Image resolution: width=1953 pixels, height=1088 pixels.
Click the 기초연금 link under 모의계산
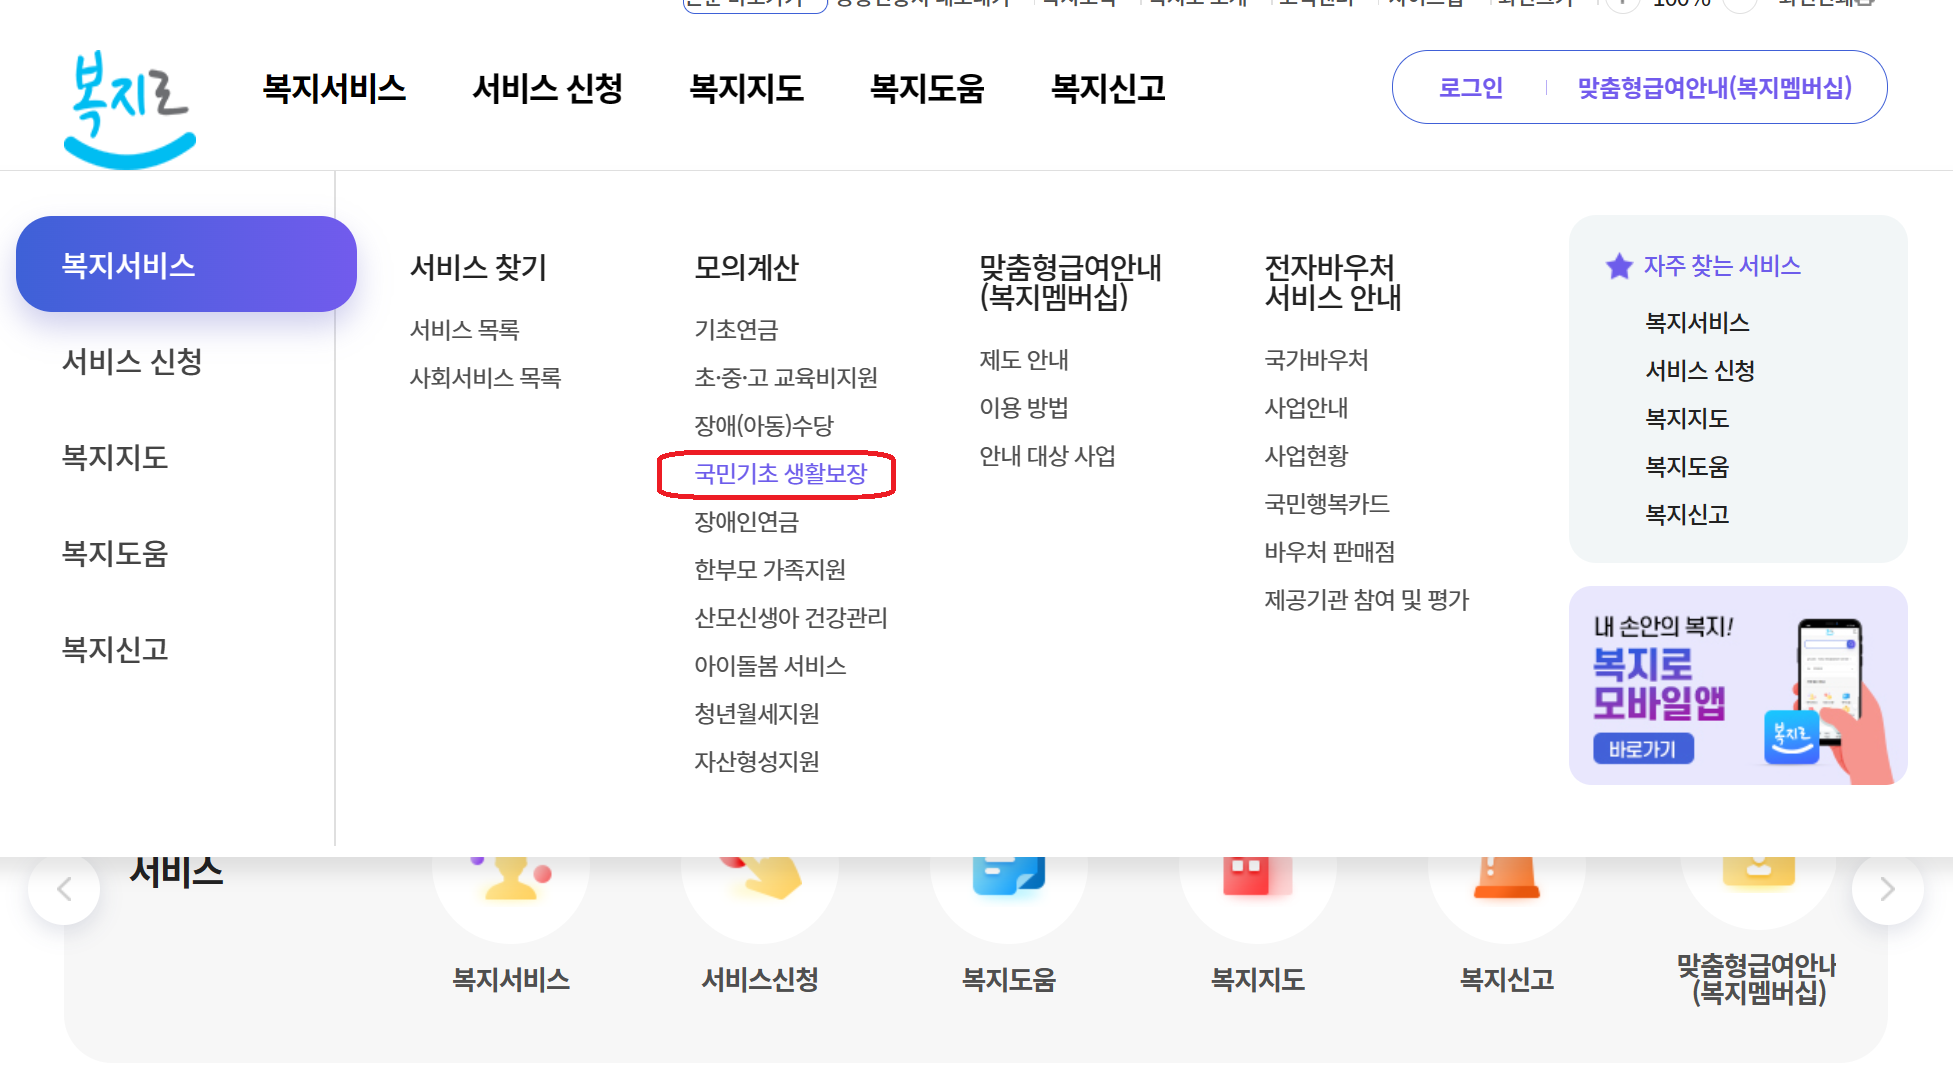[738, 329]
